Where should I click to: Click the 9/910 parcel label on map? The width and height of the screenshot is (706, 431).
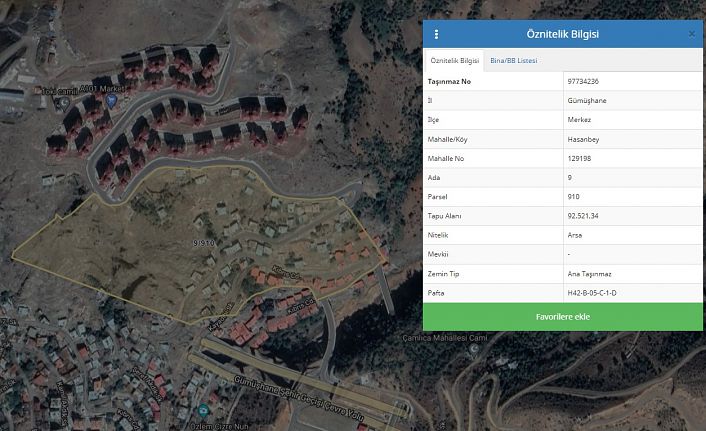pos(203,242)
